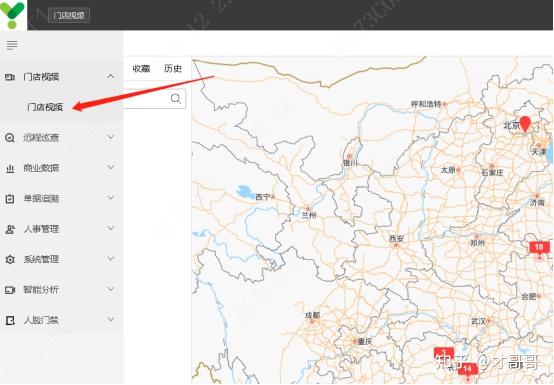Click the 济南 city label on map
The height and width of the screenshot is (385, 554).
[537, 203]
